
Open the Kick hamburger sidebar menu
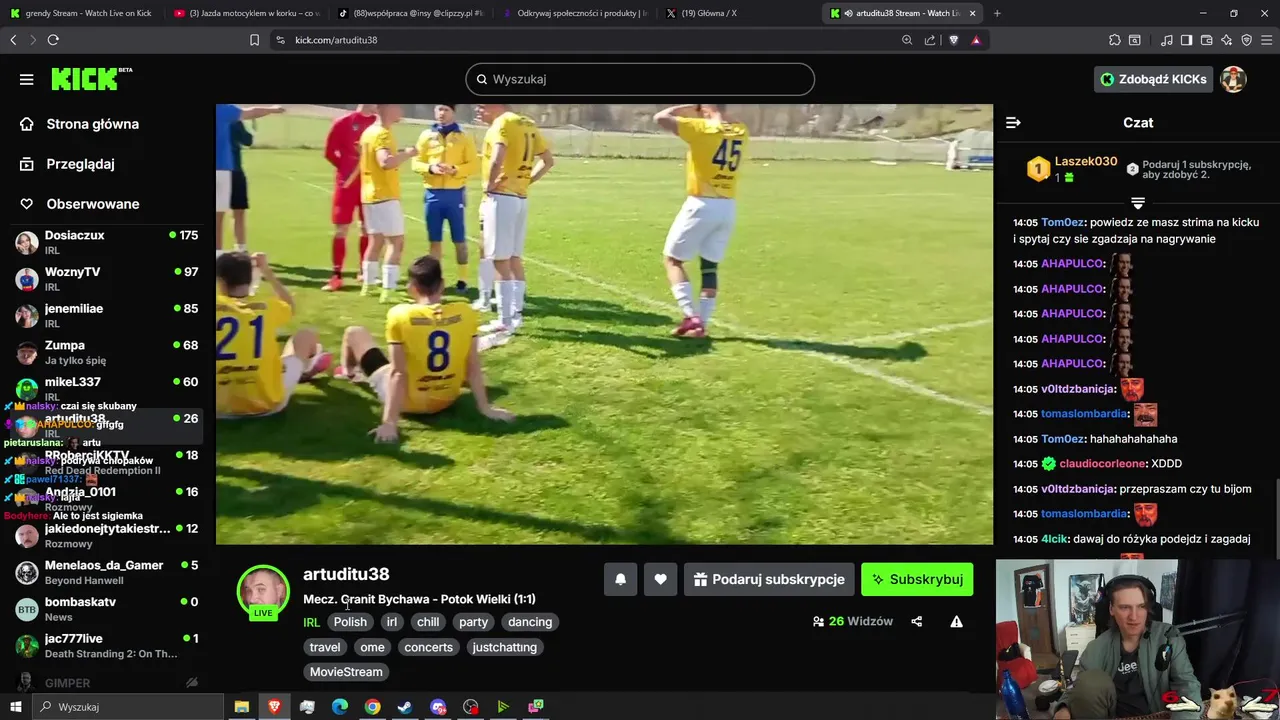pyautogui.click(x=27, y=79)
